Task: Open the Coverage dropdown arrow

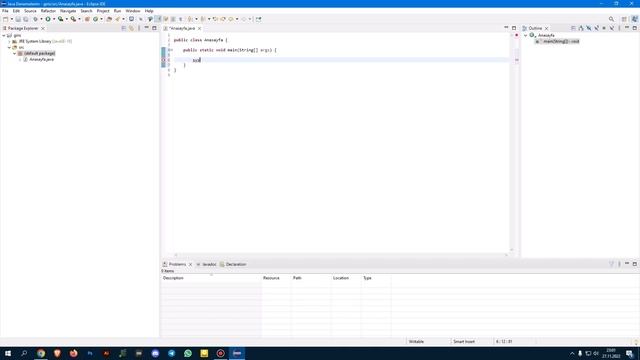Action: (67, 19)
